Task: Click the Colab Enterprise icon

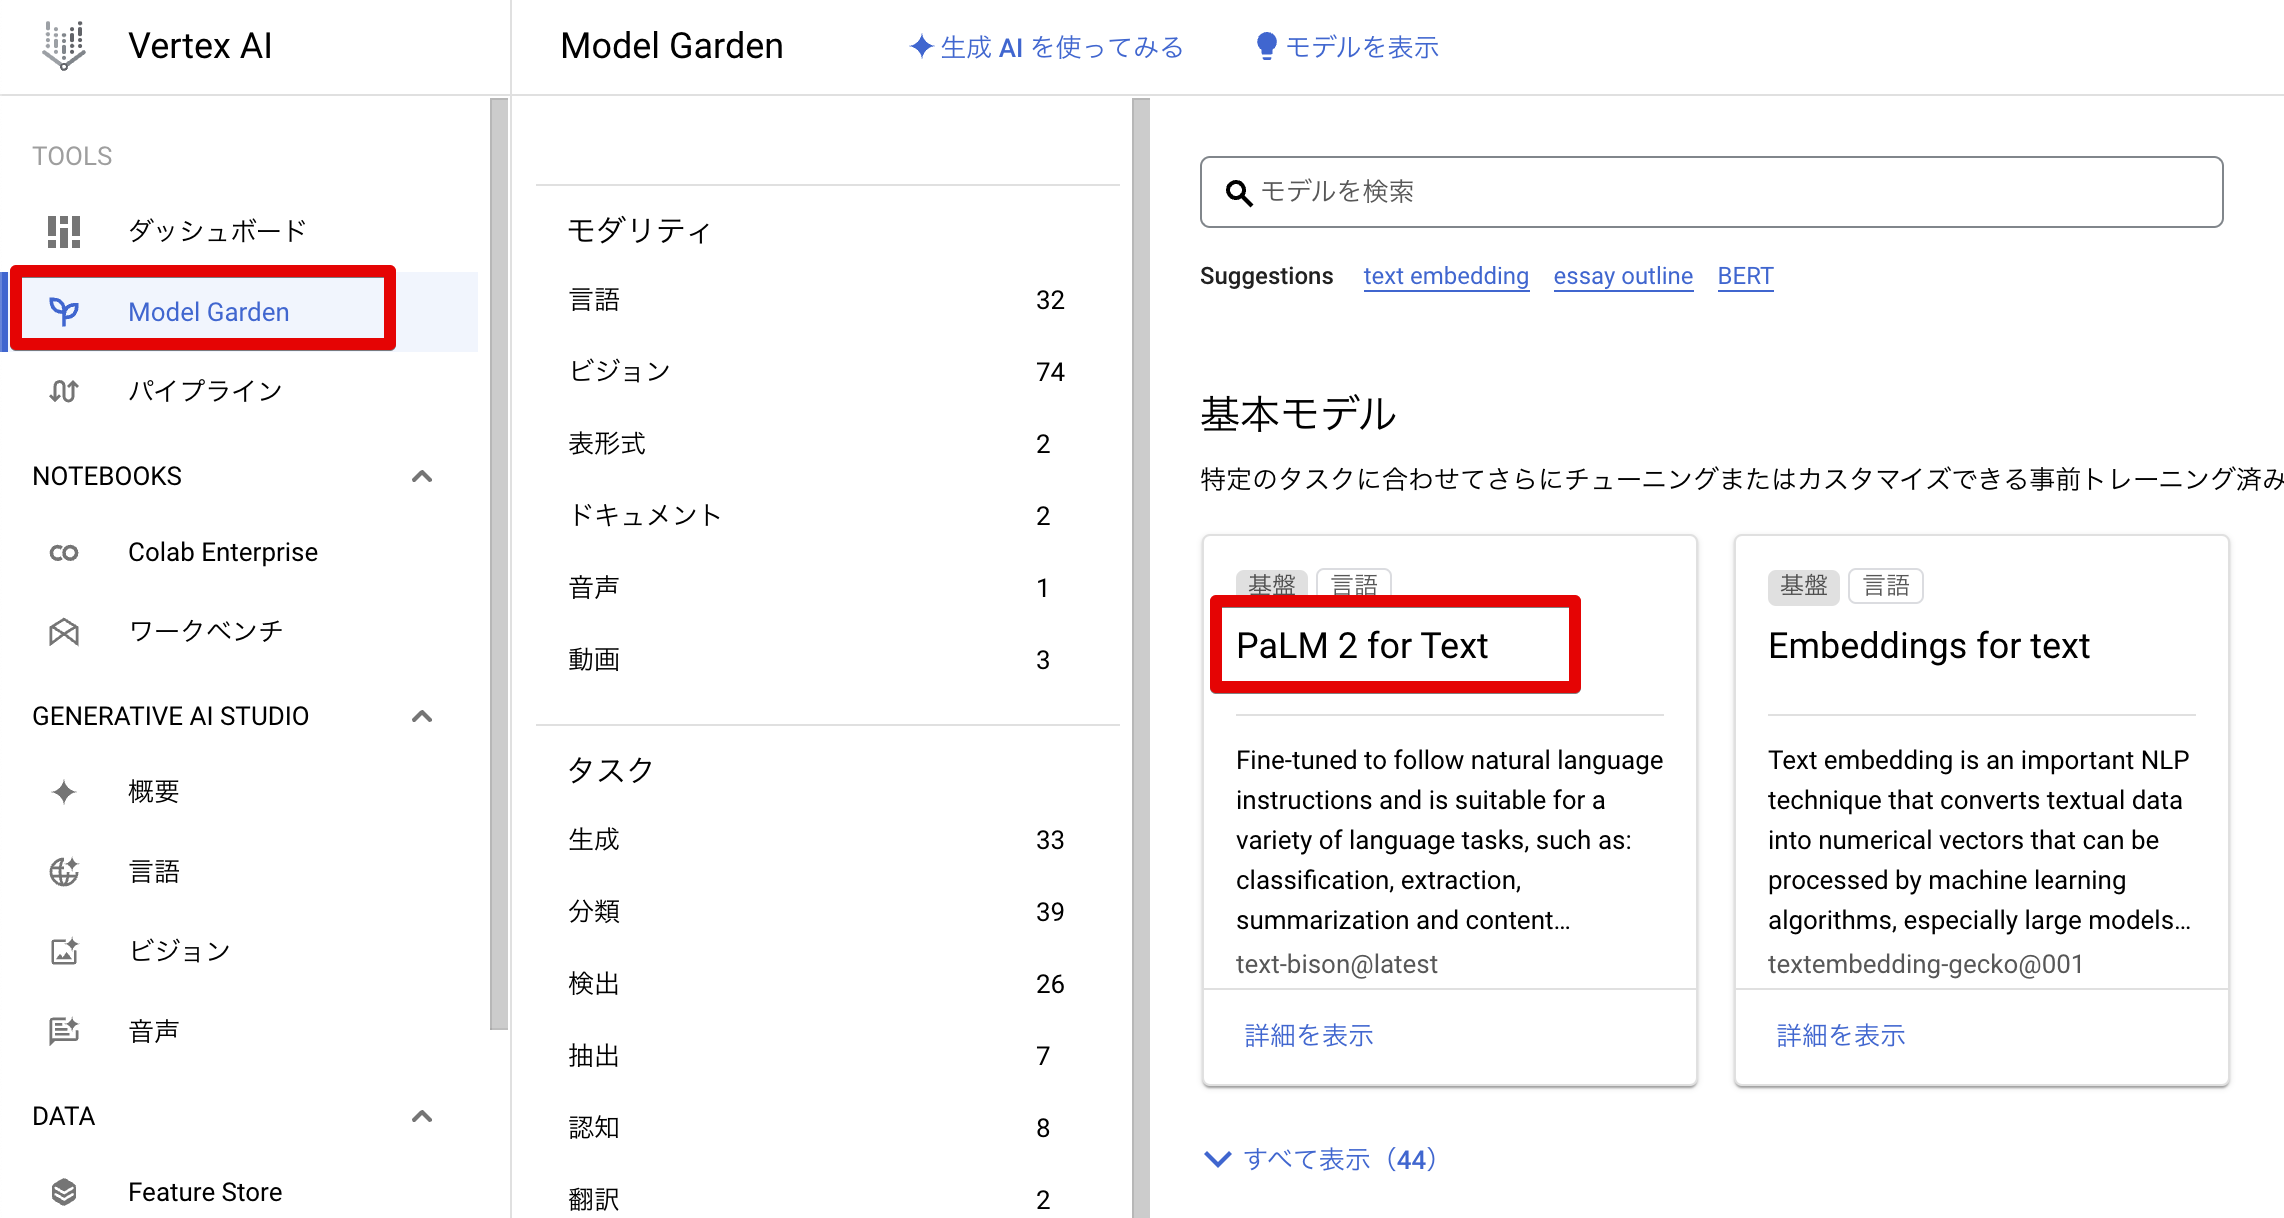Action: pos(63,551)
